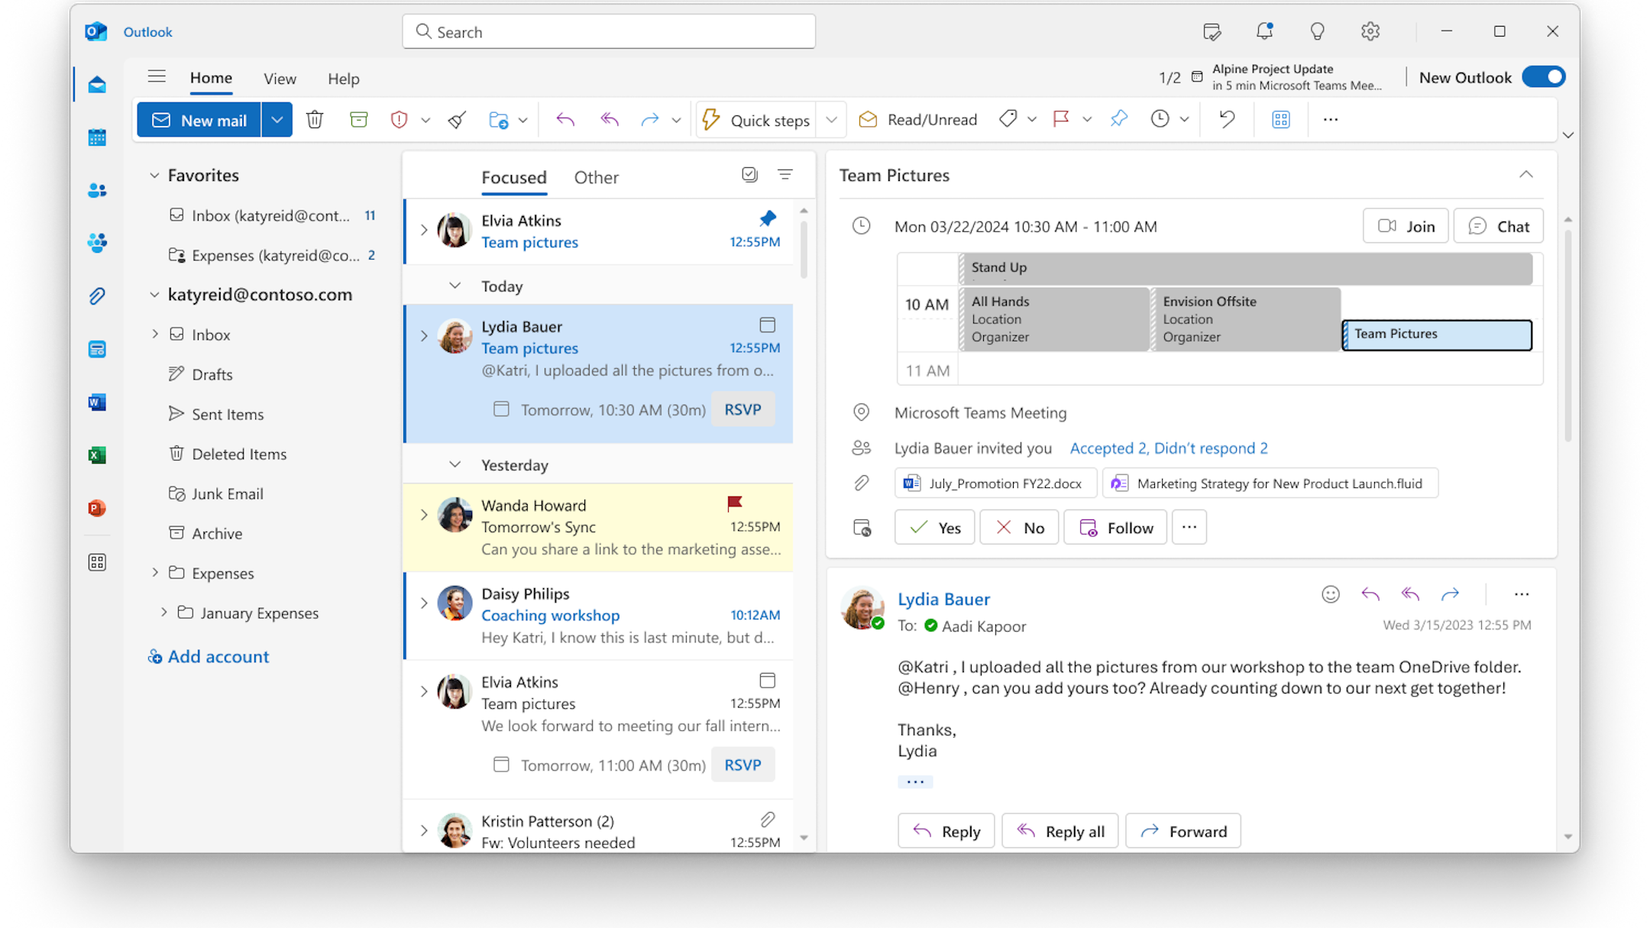Launch PowerPoint from the sidebar
This screenshot has width=1650, height=928.
[x=96, y=508]
